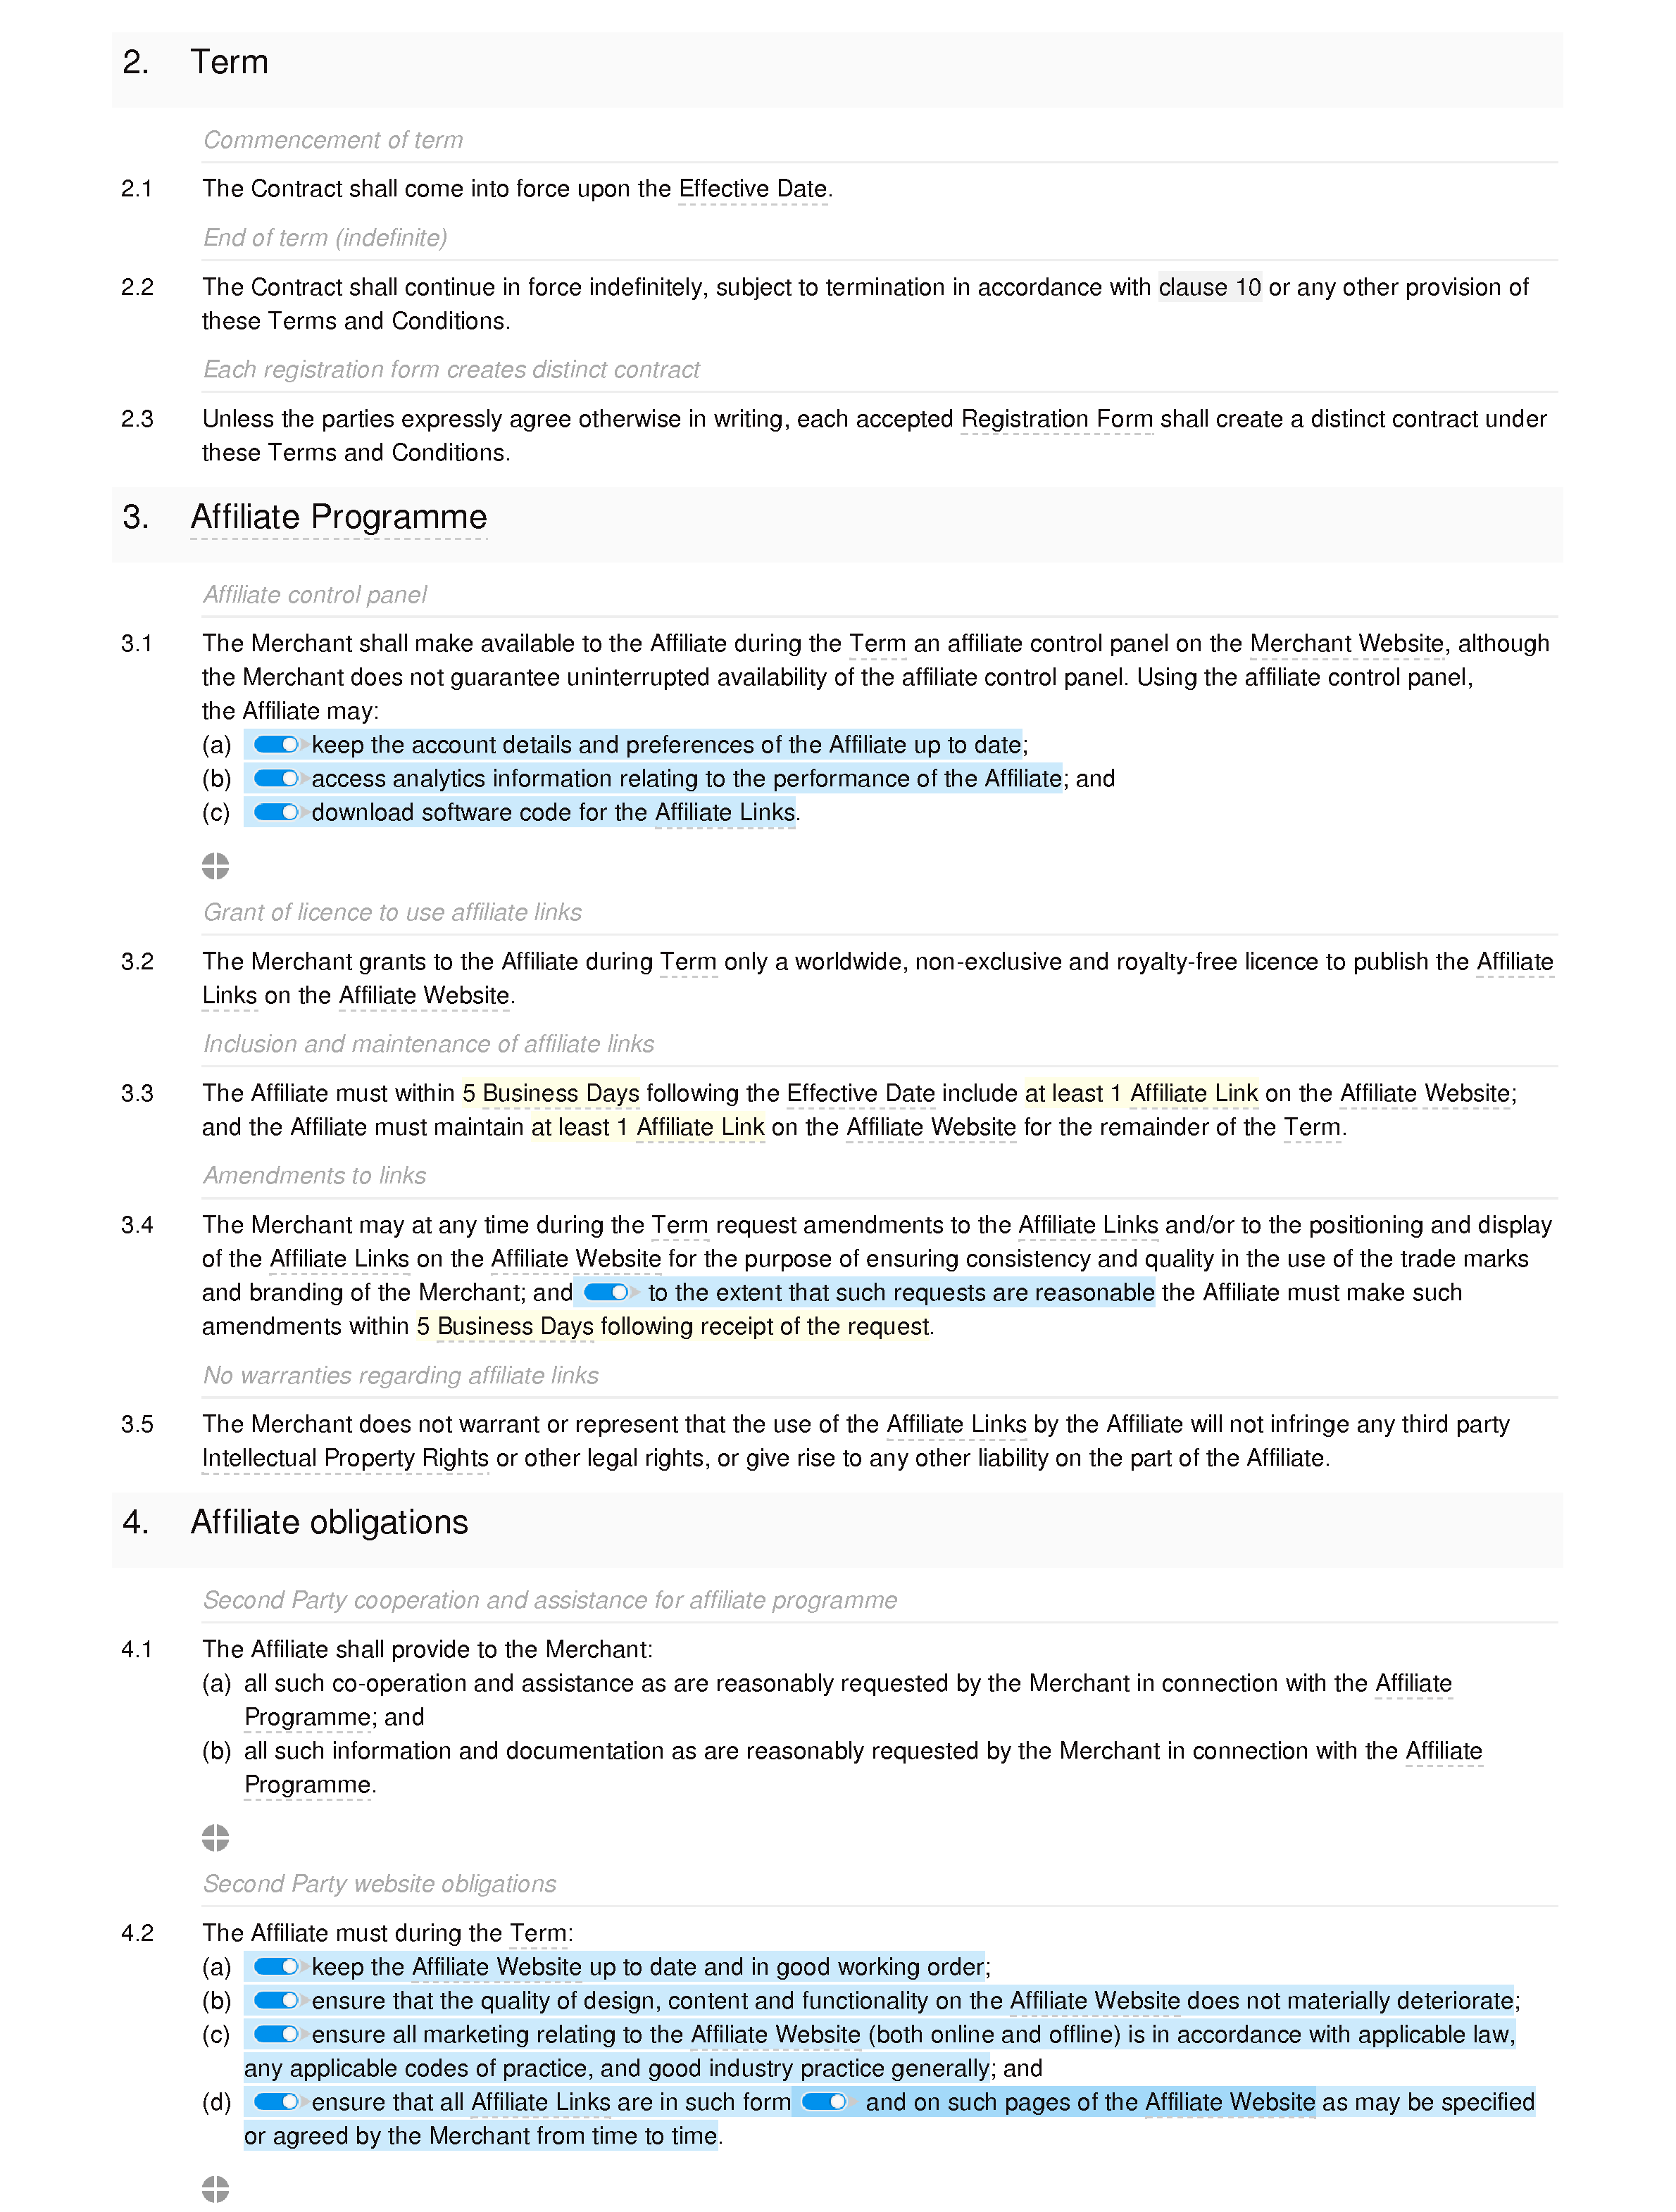Click the globe icon at bottom of section 4

point(218,2186)
